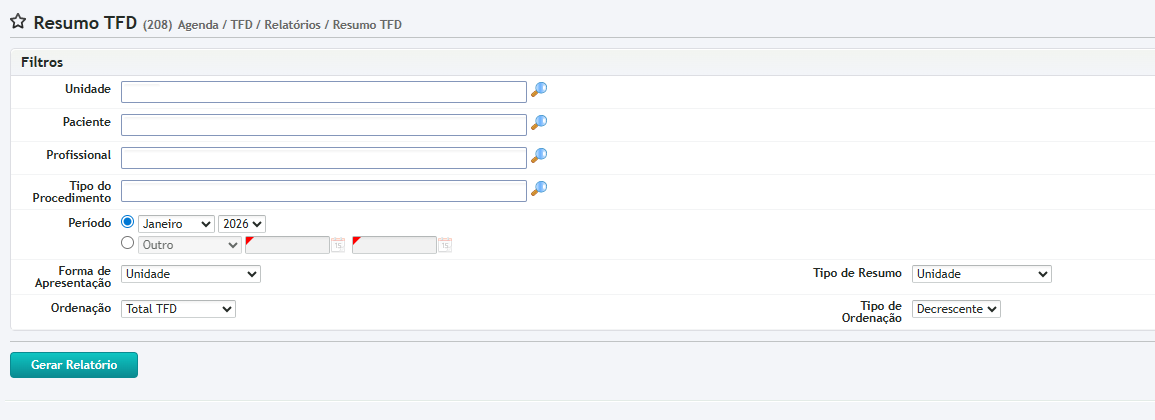This screenshot has width=1155, height=420.
Task: Expand the Tipo de Resumo dropdown
Action: 981,274
